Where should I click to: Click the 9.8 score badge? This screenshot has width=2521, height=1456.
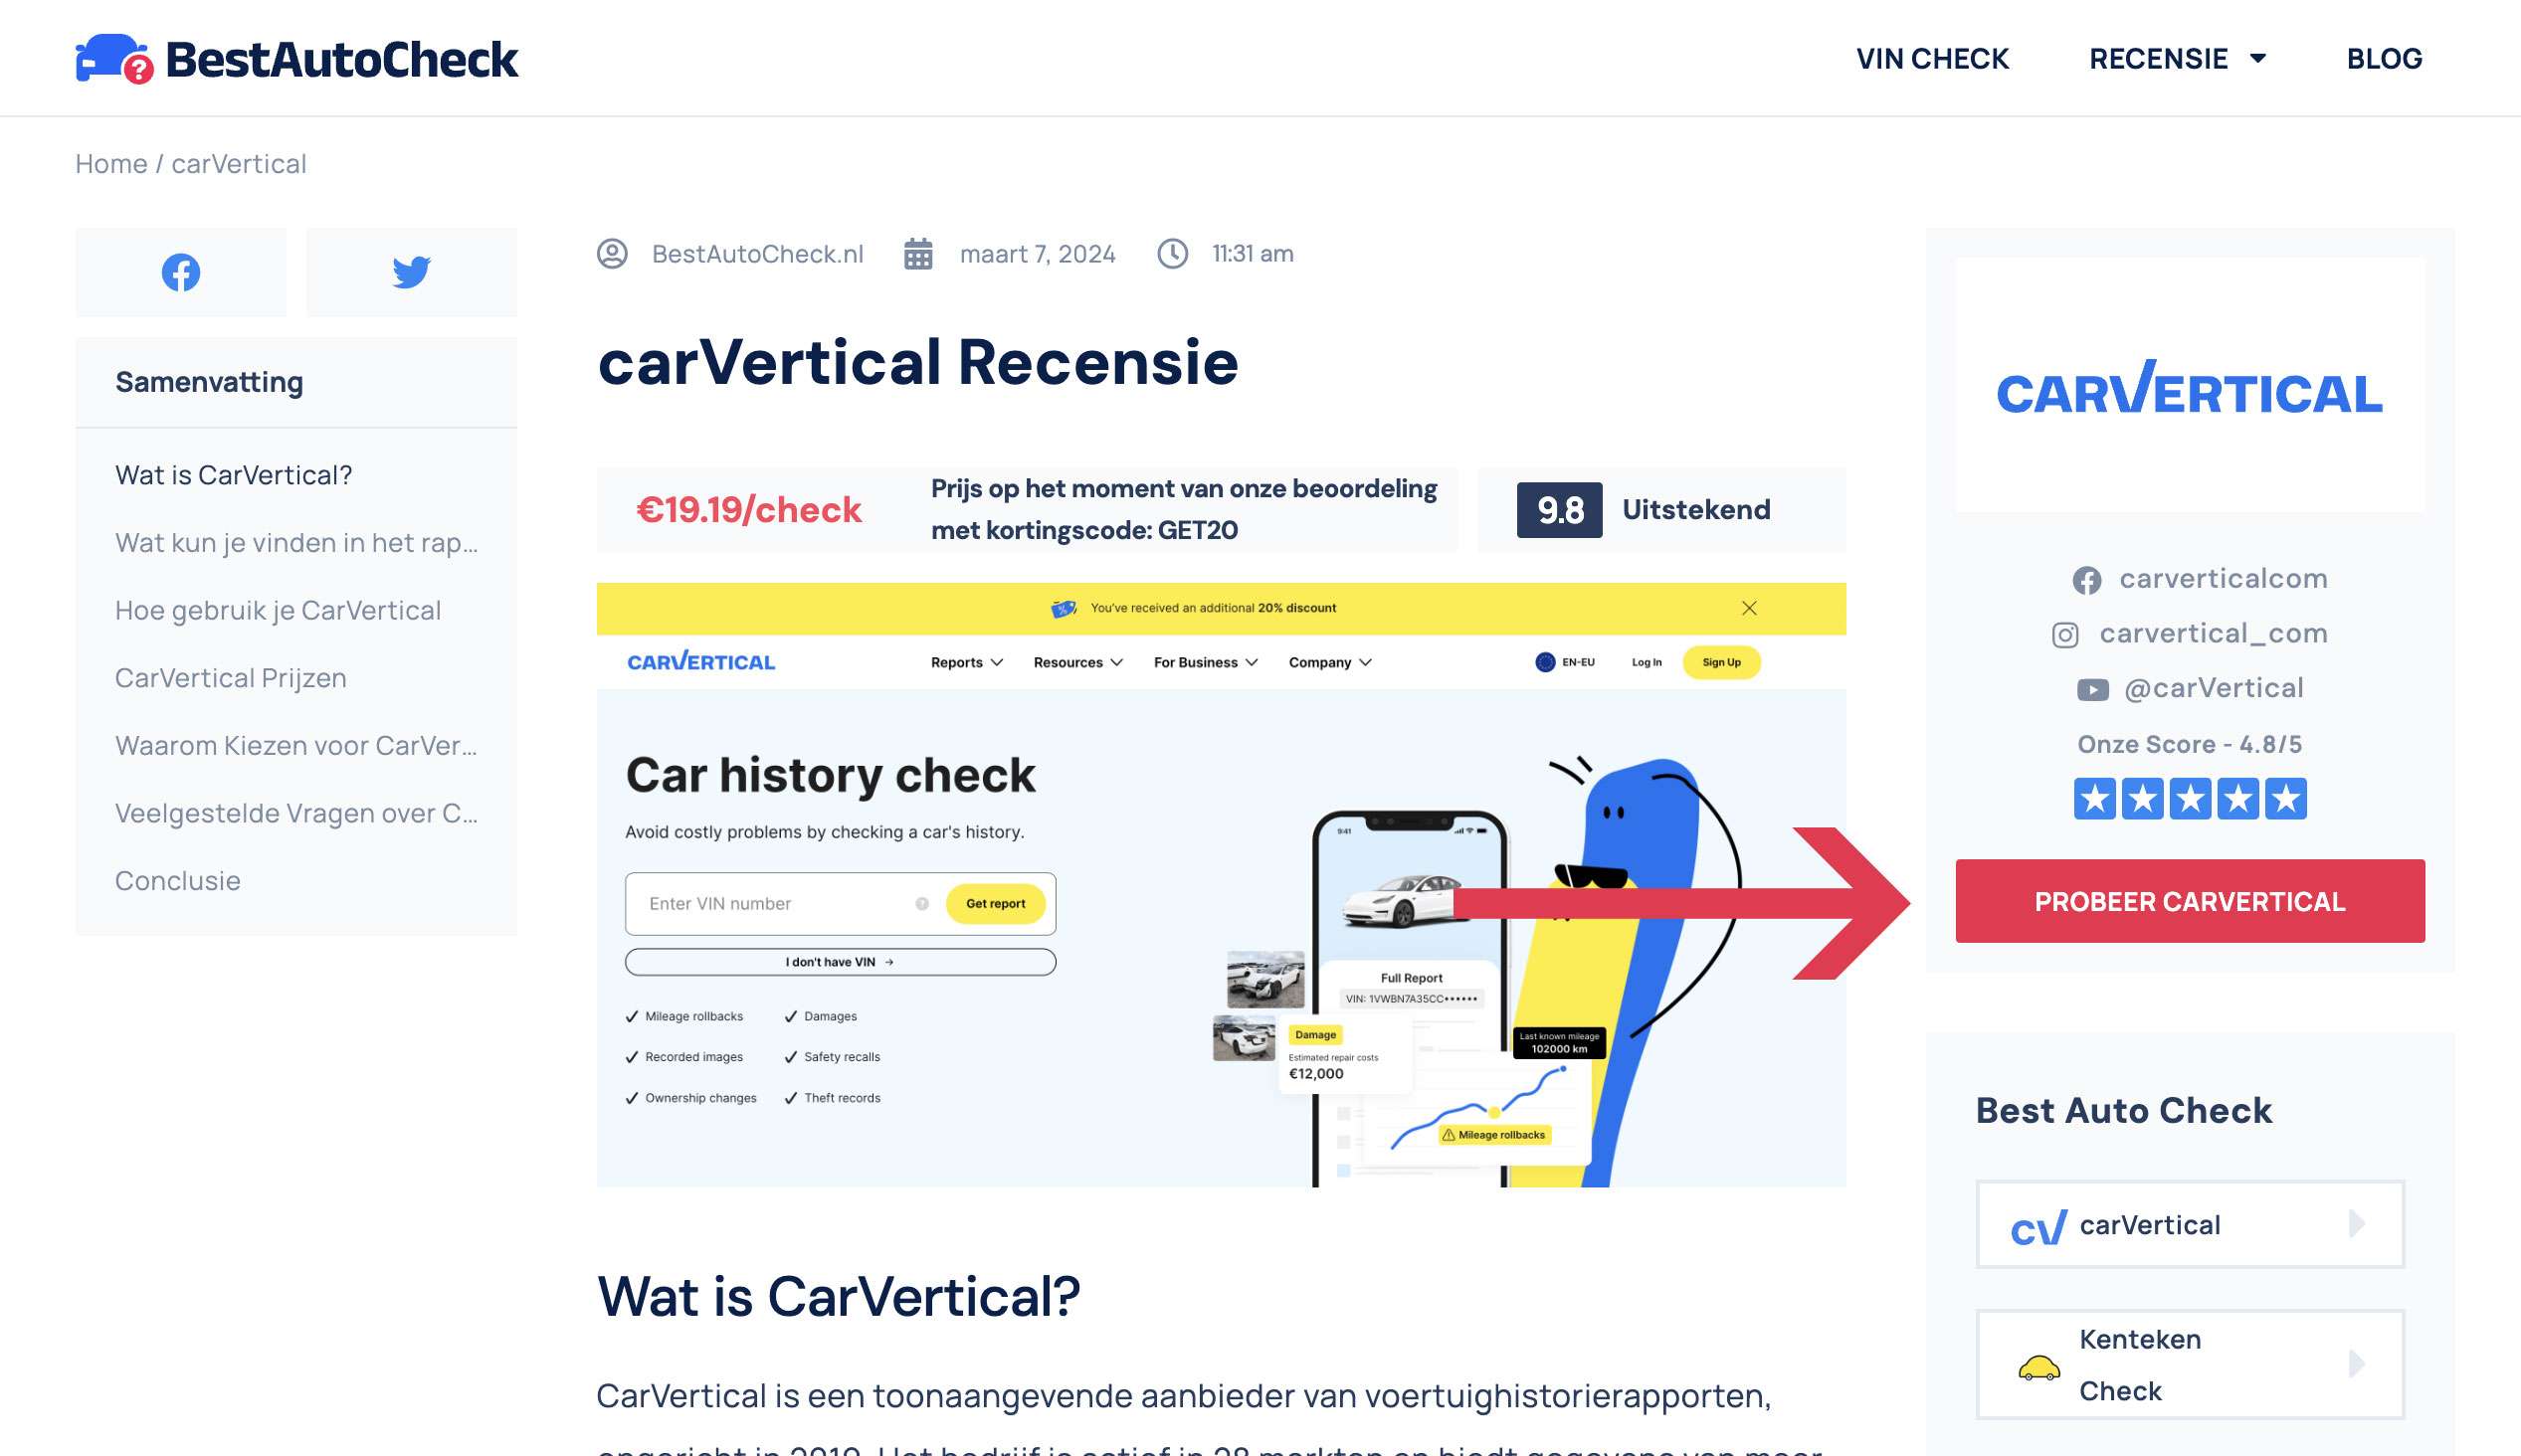pos(1559,510)
